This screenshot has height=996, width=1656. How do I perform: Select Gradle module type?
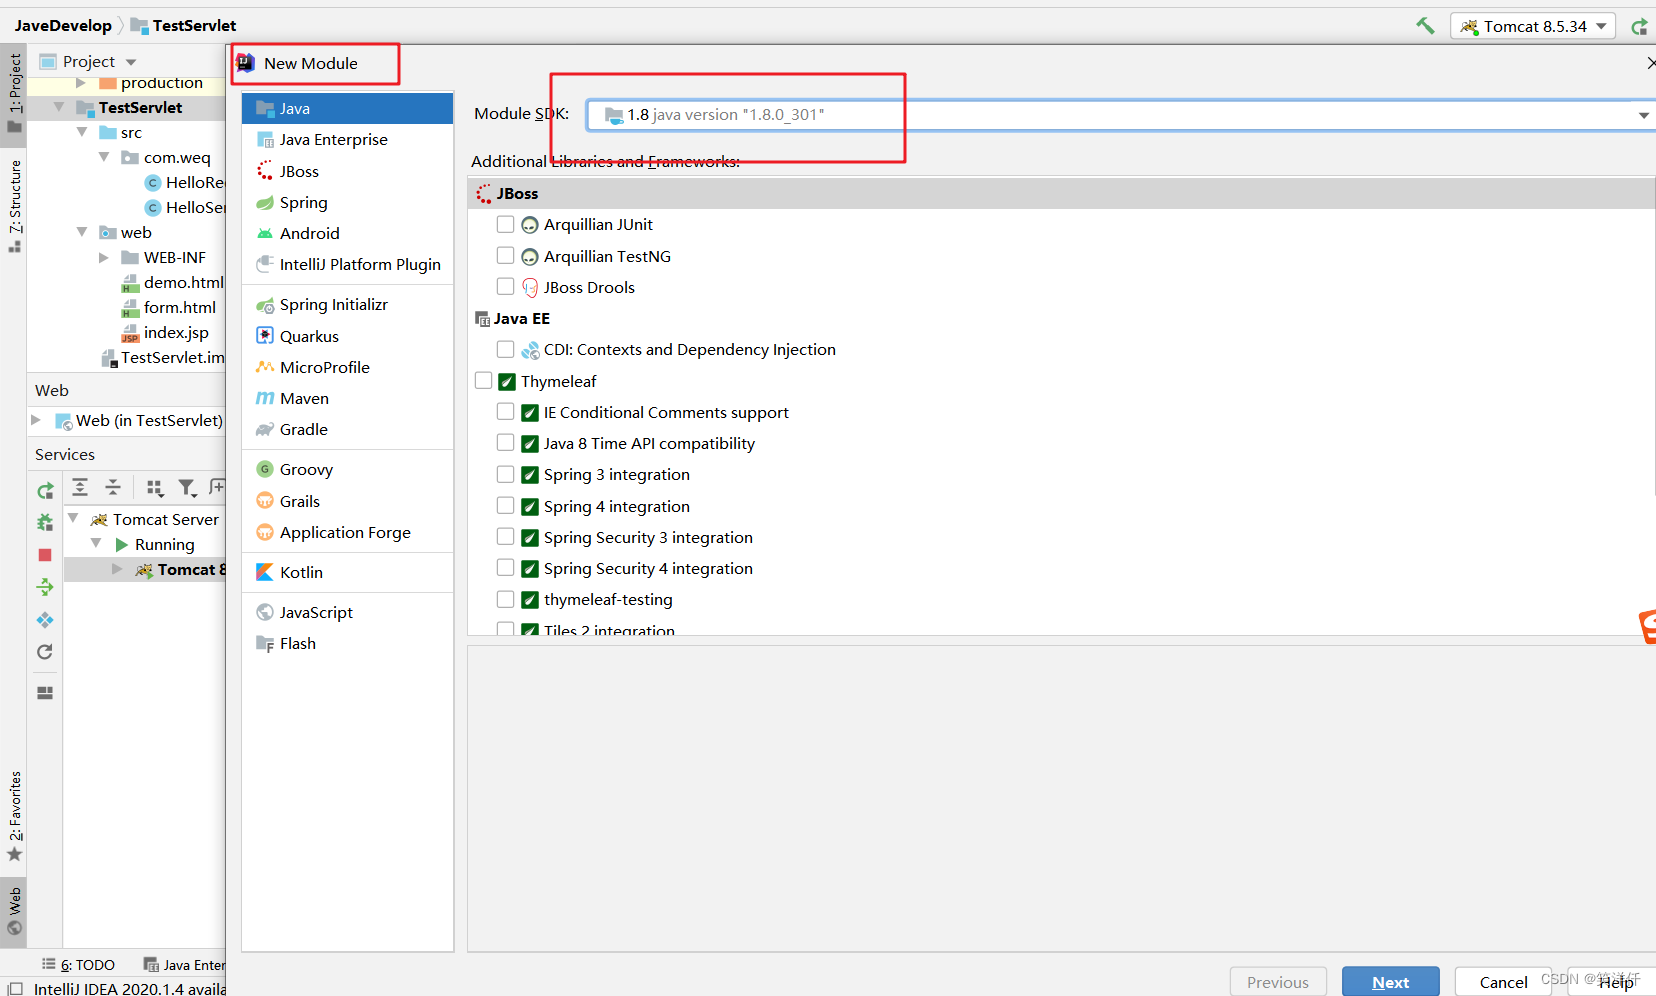coord(347,430)
